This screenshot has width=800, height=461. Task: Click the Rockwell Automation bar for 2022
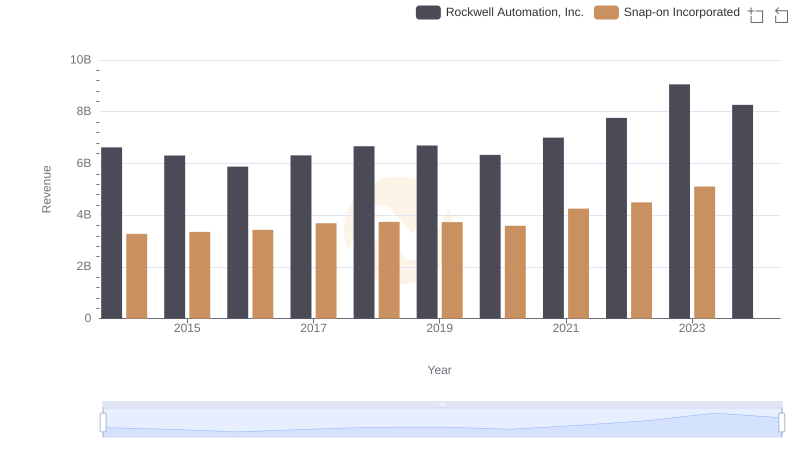pyautogui.click(x=616, y=218)
